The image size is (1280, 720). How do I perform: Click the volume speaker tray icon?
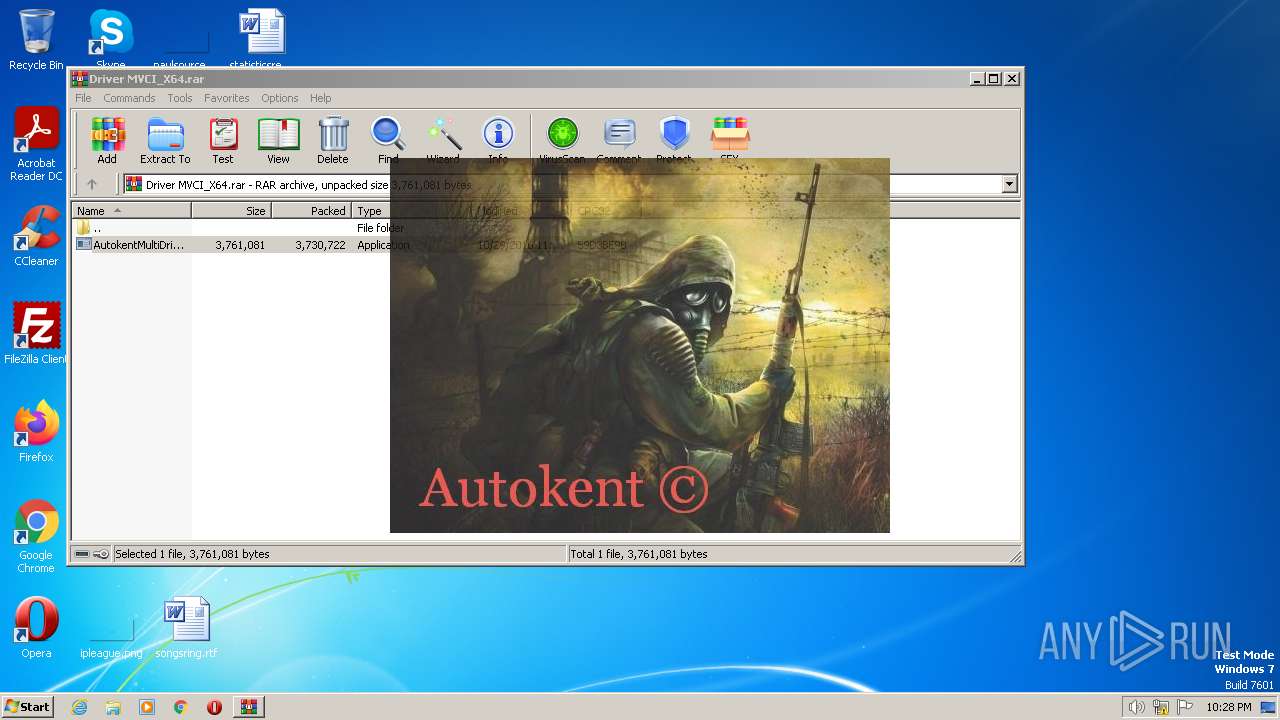tap(1136, 707)
